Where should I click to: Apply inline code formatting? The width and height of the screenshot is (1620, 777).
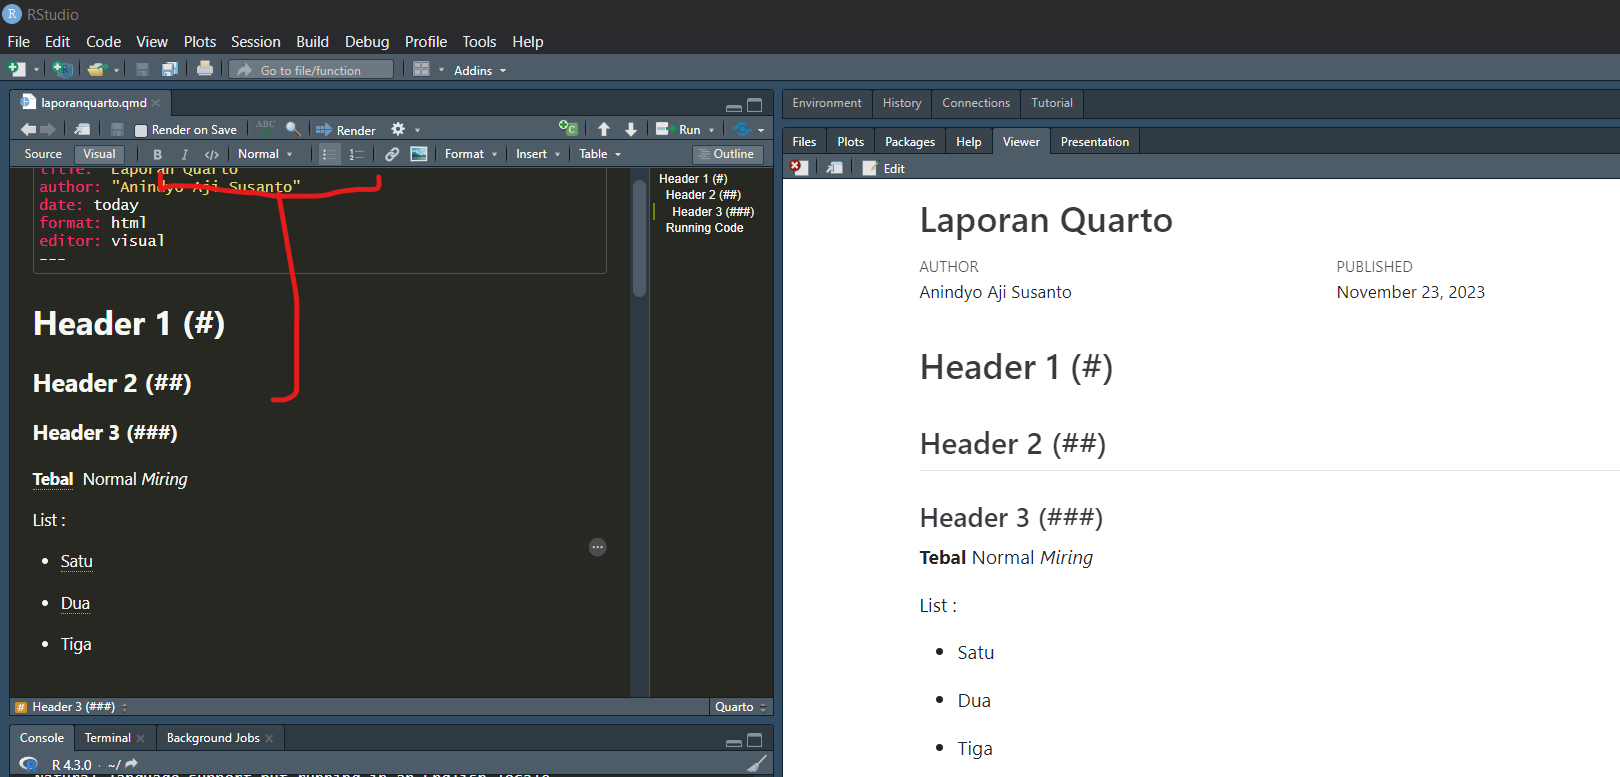click(211, 154)
